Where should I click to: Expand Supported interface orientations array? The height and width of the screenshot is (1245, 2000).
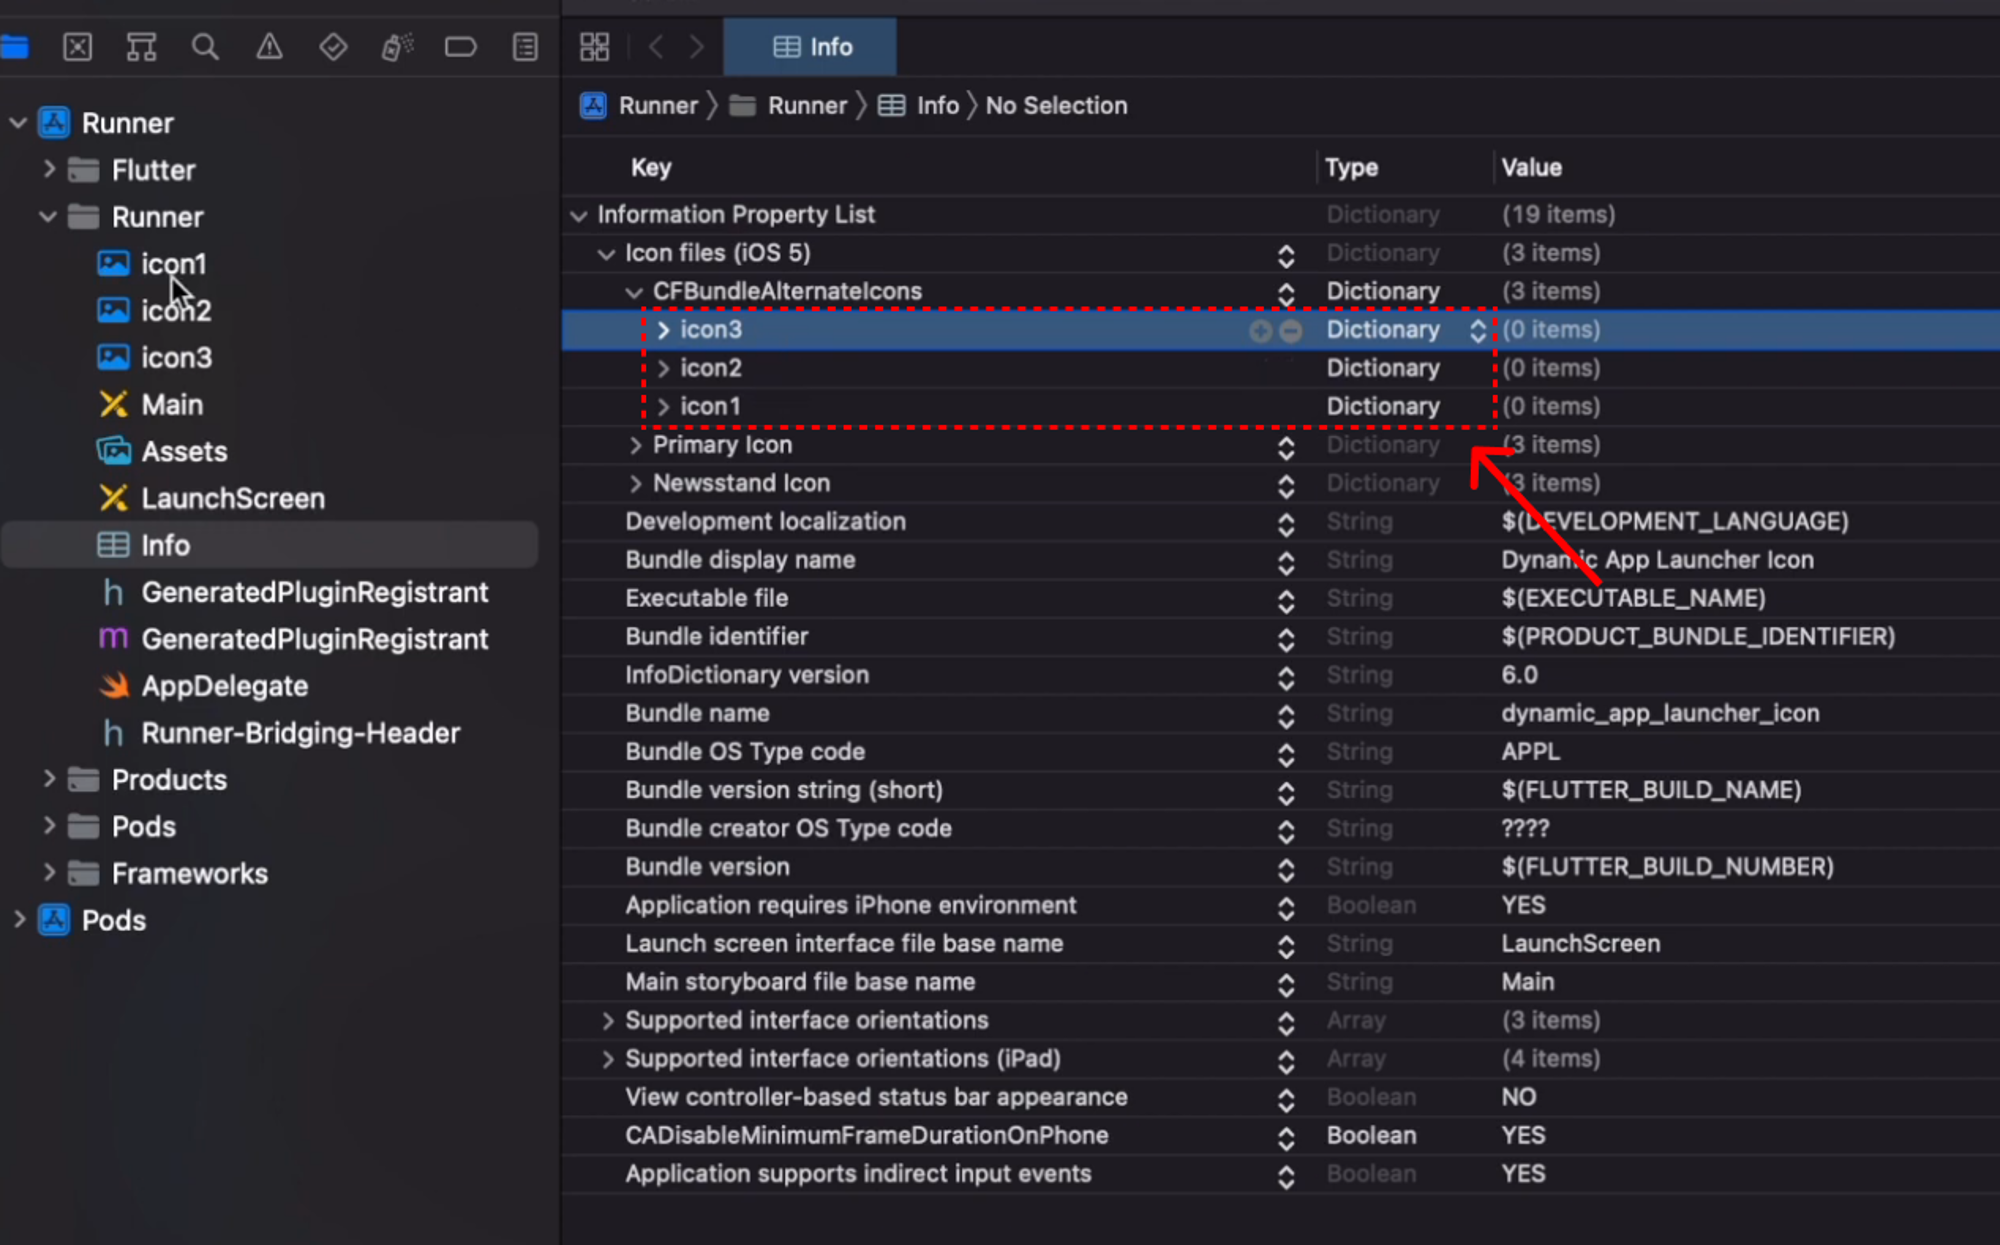(x=607, y=1021)
